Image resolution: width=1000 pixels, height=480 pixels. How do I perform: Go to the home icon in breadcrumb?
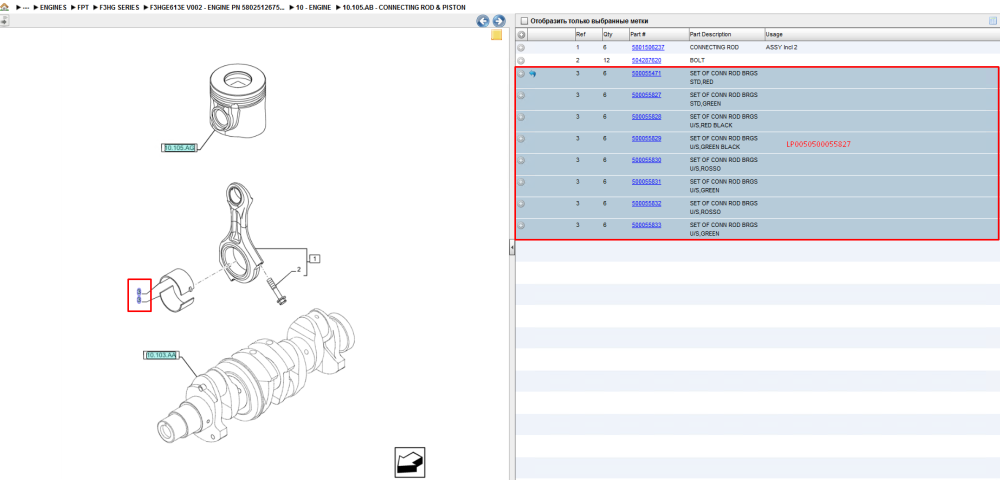(x=4, y=7)
